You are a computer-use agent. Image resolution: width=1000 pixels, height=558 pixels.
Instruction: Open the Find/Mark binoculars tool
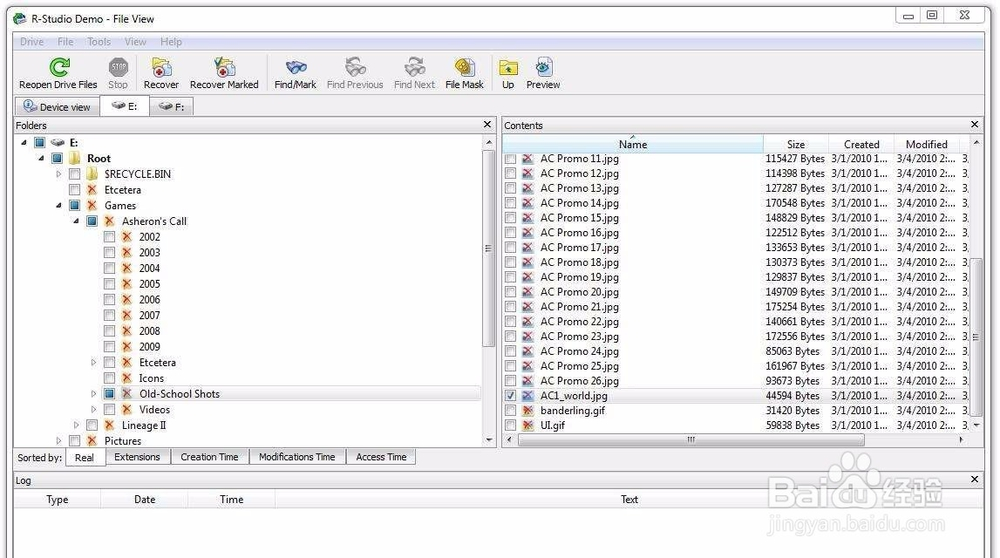tap(296, 67)
